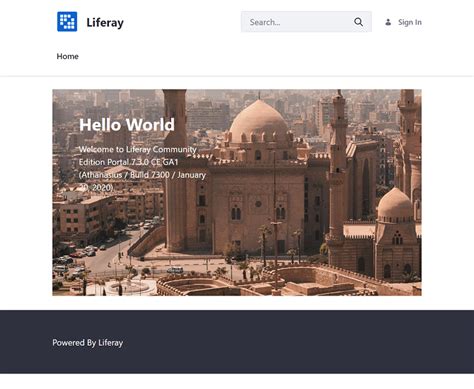Select the Hello World heading
Image resolution: width=474 pixels, height=389 pixels.
pyautogui.click(x=127, y=125)
